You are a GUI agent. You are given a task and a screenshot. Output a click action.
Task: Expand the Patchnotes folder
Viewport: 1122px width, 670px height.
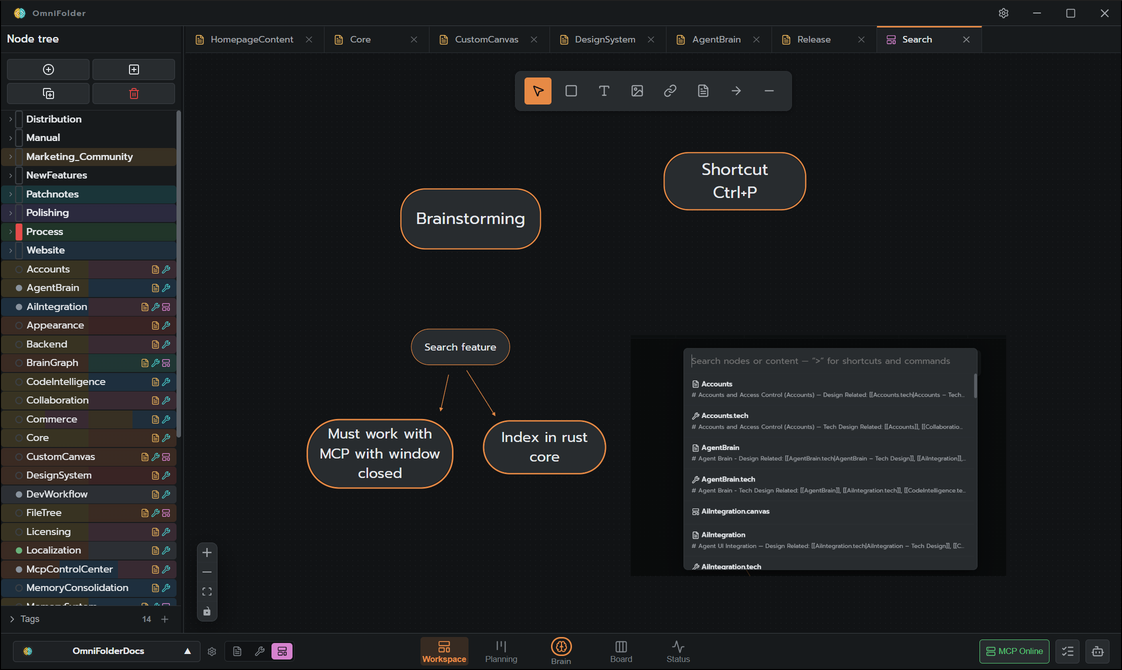10,194
